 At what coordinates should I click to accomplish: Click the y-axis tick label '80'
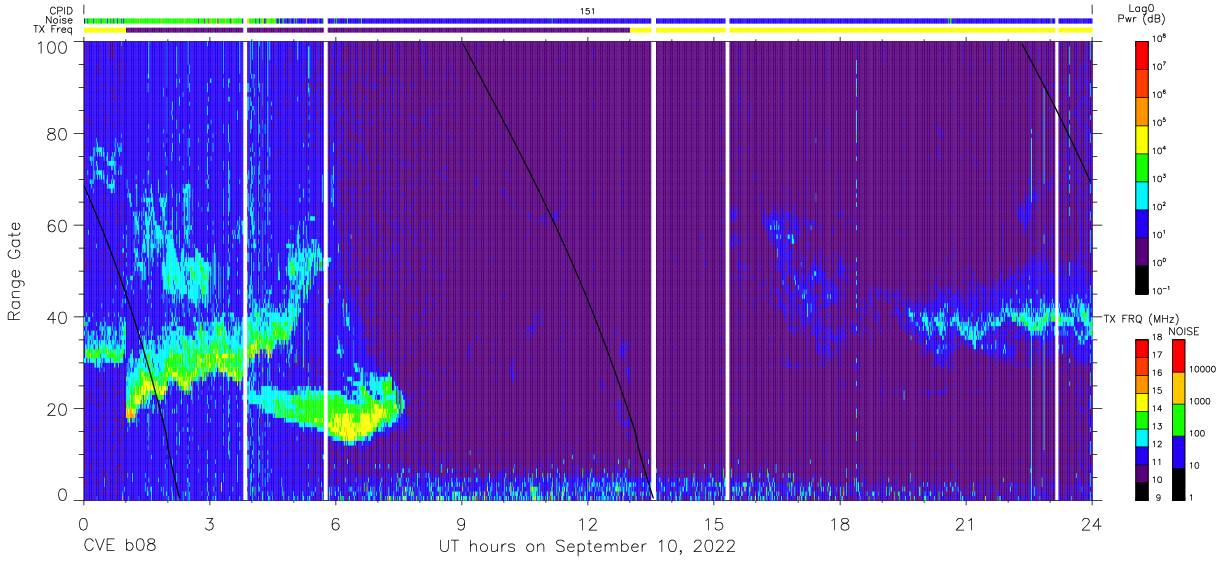tap(58, 134)
